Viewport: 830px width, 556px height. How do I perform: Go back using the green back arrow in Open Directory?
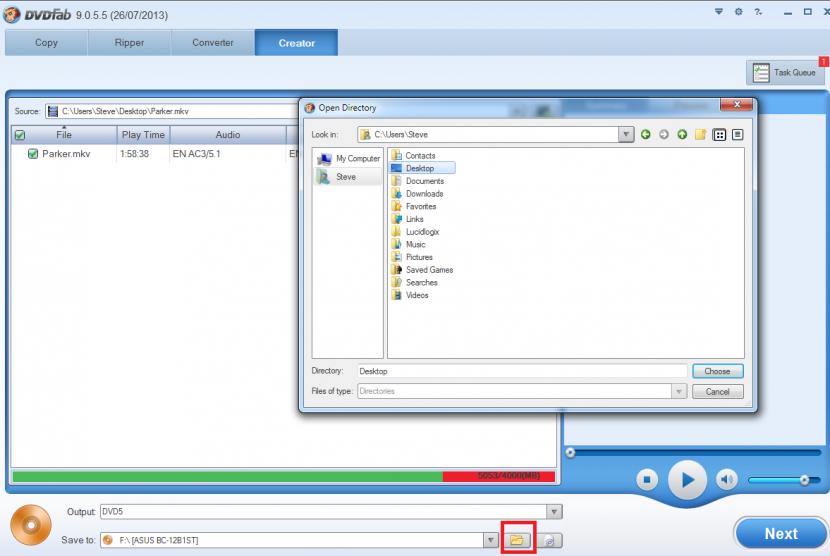click(x=645, y=134)
